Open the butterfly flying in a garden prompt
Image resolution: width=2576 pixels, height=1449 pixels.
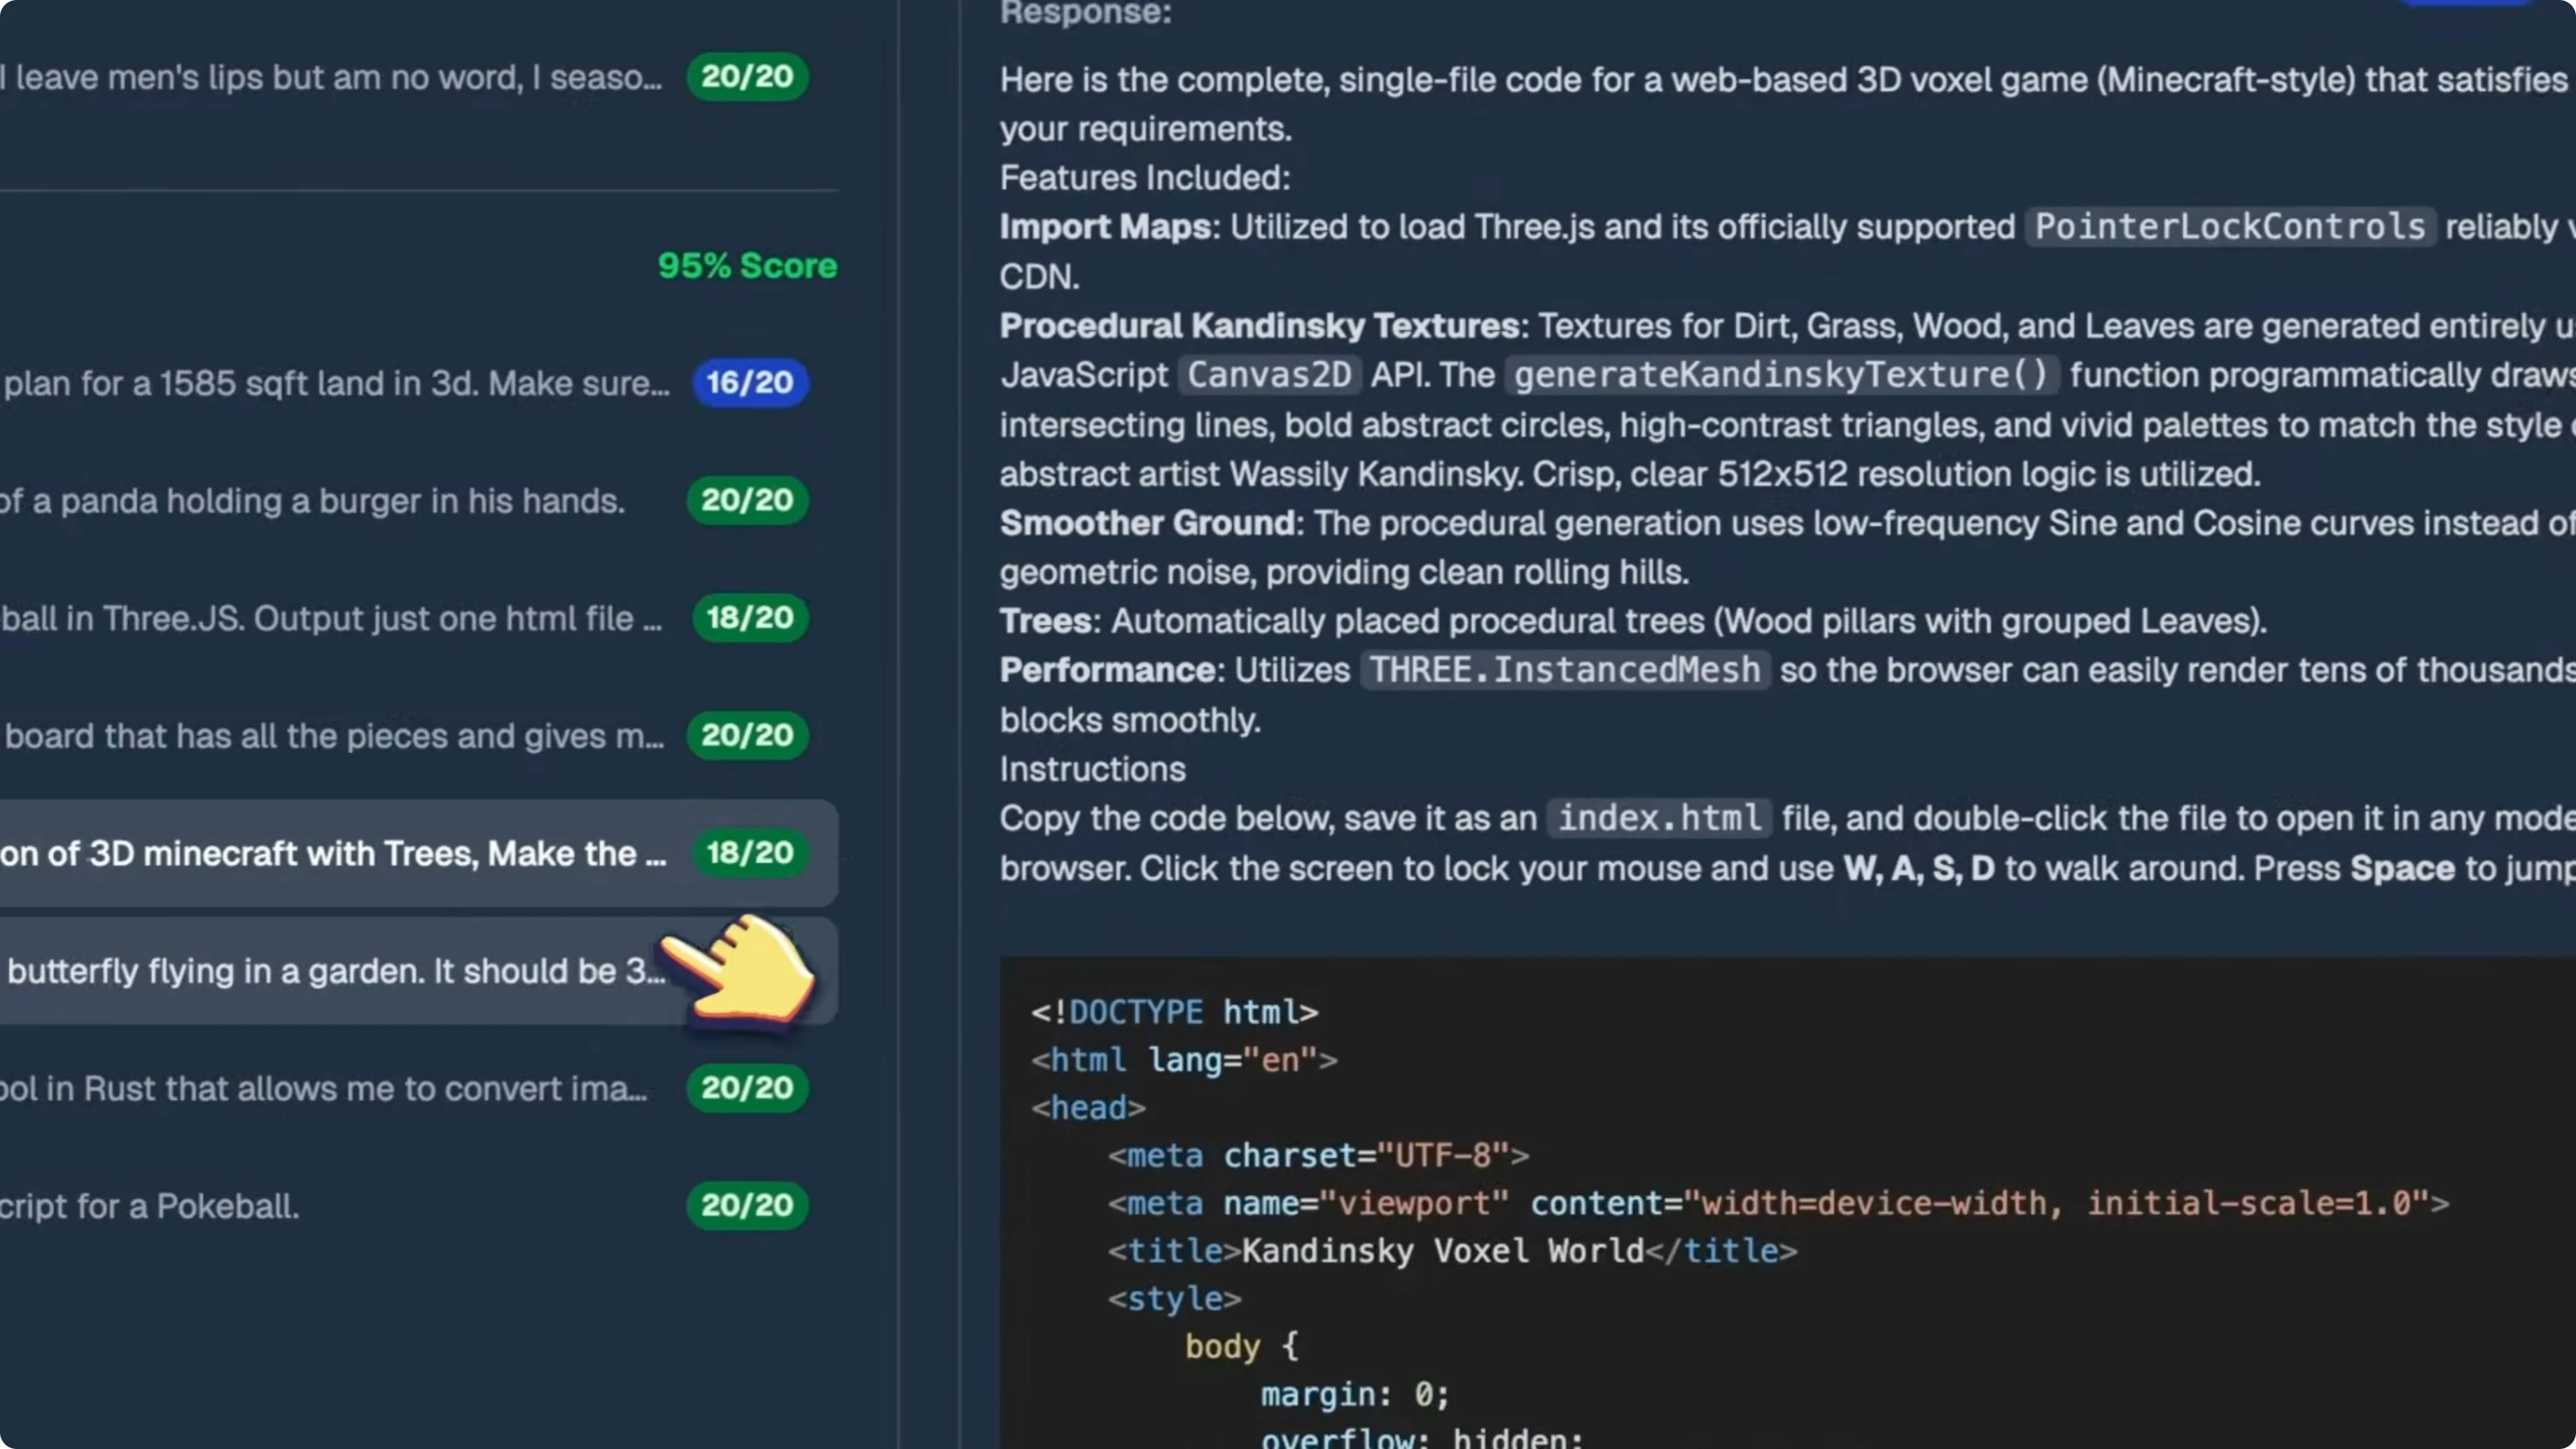(330, 971)
